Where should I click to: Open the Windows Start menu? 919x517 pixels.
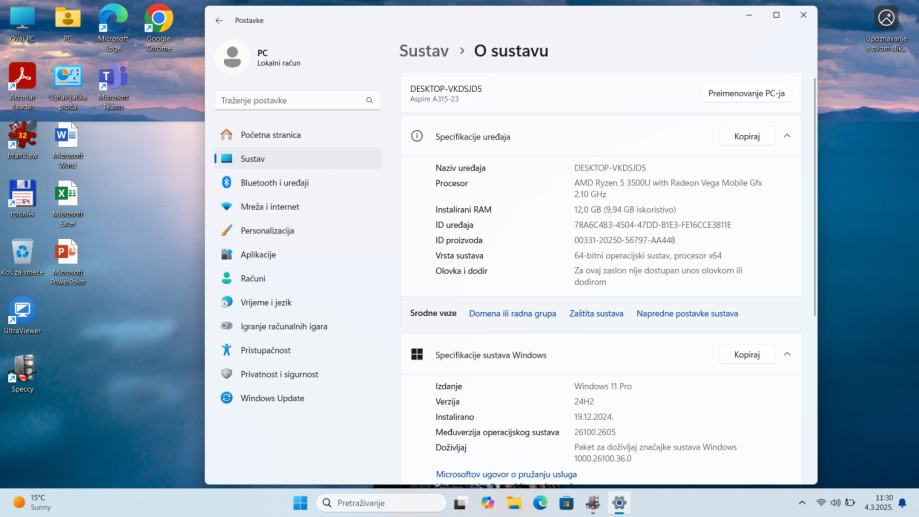pos(300,502)
